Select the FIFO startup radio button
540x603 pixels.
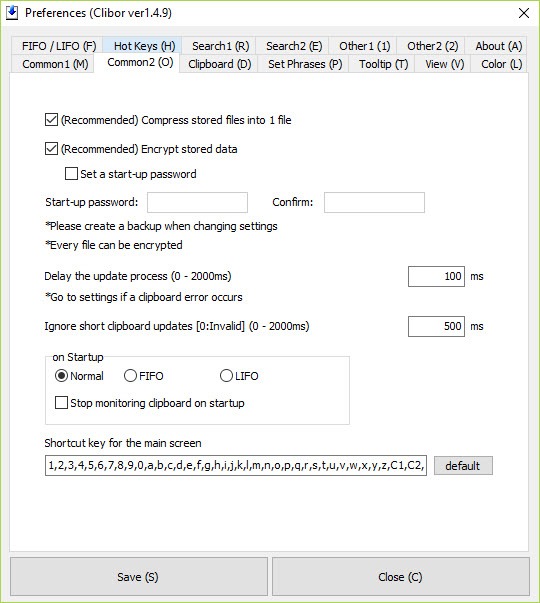point(130,376)
